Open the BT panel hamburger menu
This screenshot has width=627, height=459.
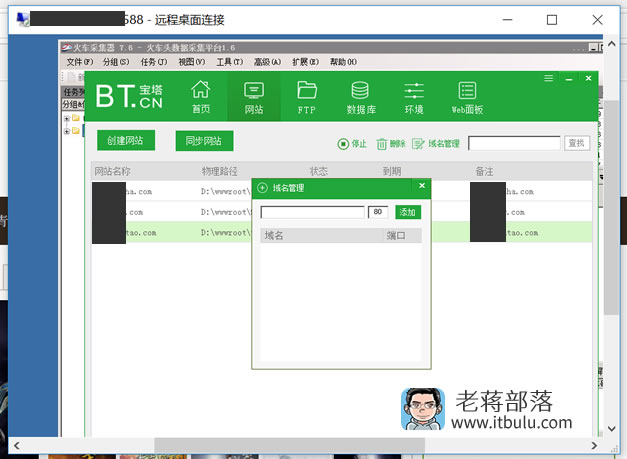point(549,78)
